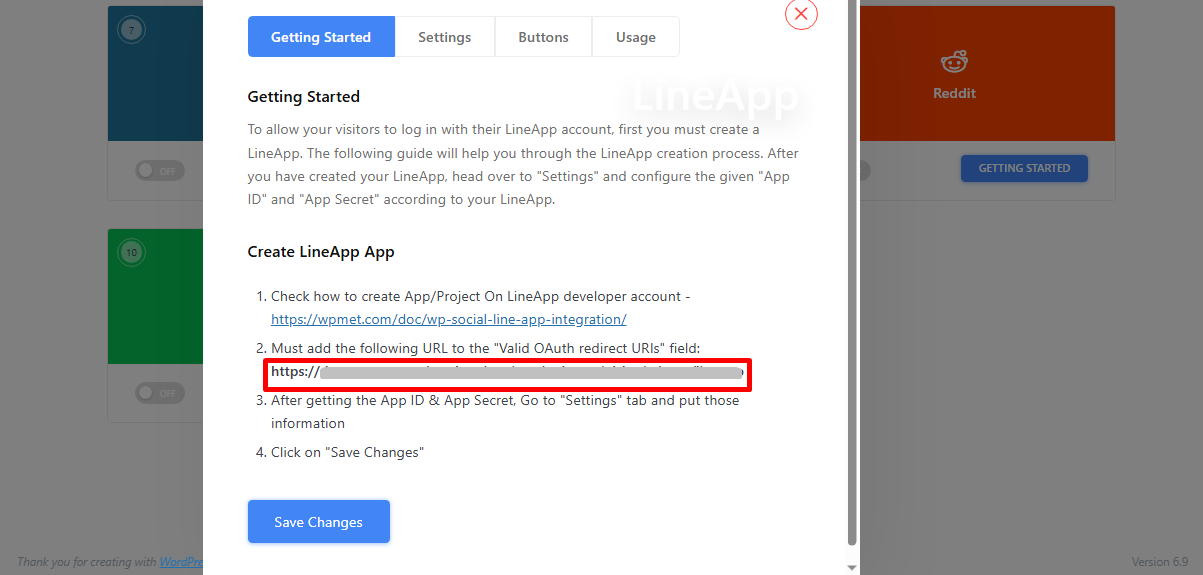Switch to the Getting Started tab

pyautogui.click(x=321, y=37)
